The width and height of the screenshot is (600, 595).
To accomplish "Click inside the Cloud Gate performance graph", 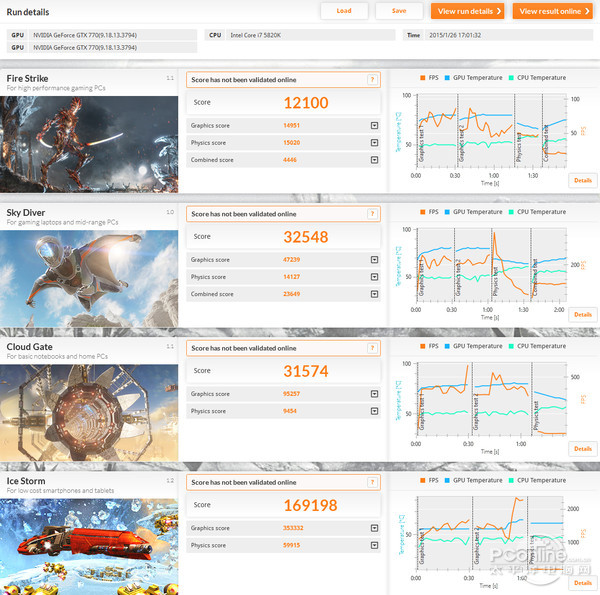I will coord(492,399).
